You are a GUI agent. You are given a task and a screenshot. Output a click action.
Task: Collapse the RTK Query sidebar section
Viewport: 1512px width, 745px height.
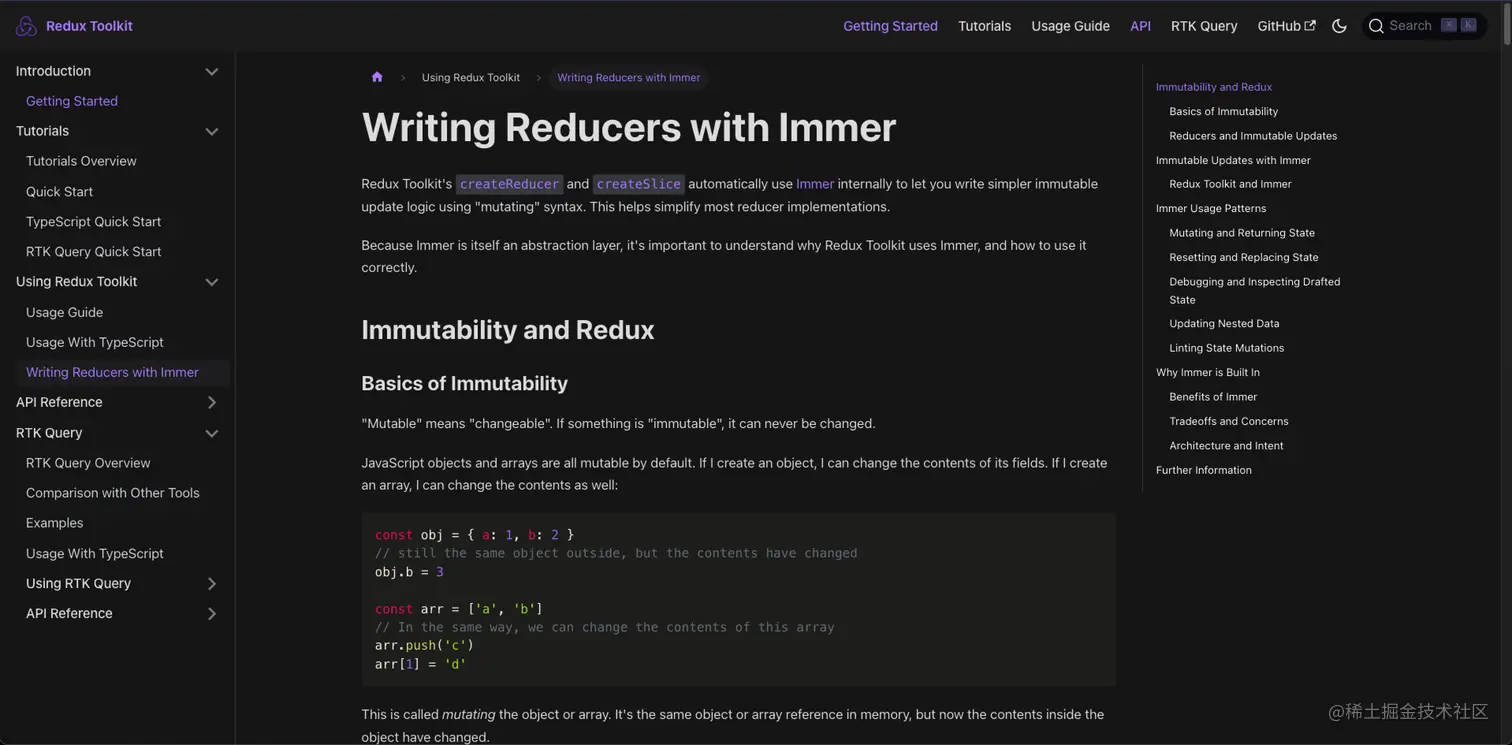point(212,433)
